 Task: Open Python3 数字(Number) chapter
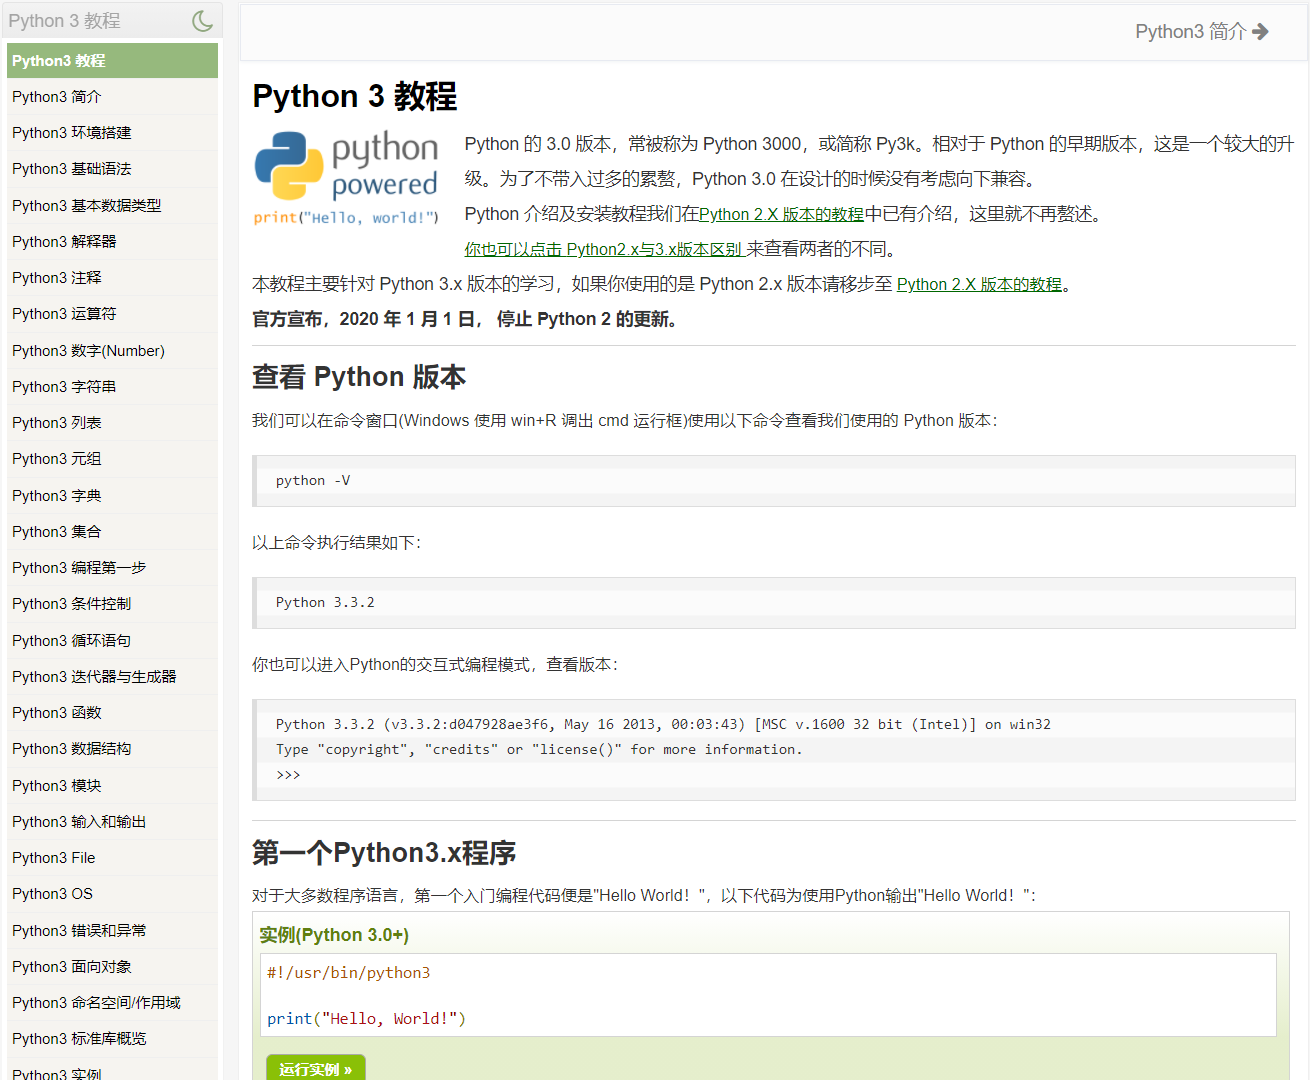(x=112, y=351)
